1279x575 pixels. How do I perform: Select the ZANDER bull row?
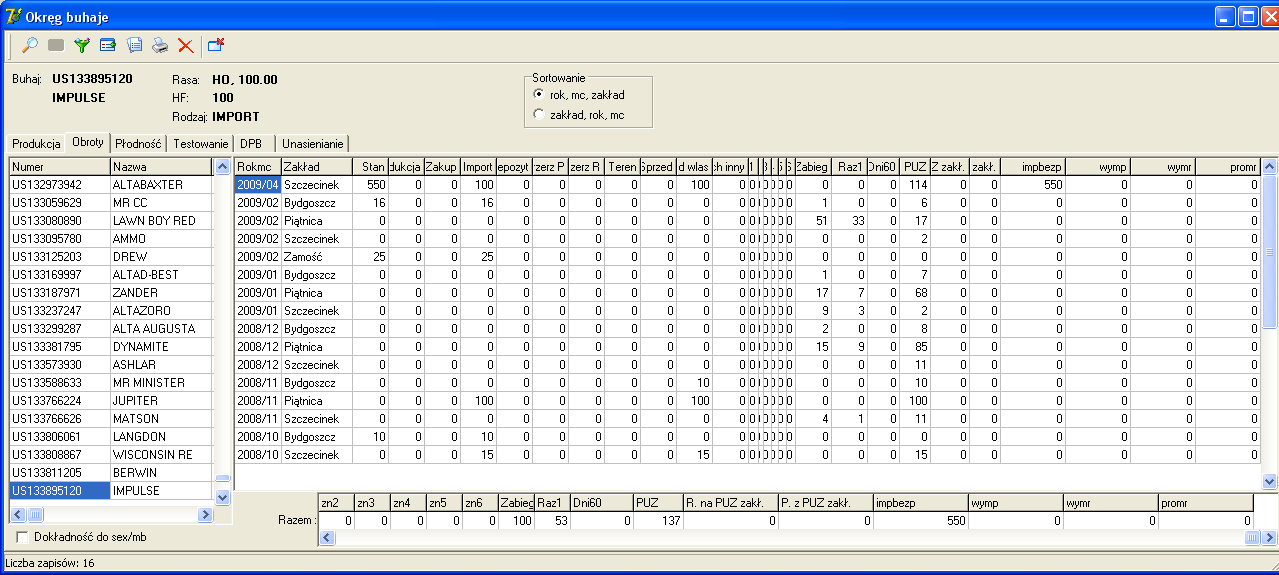(x=112, y=293)
